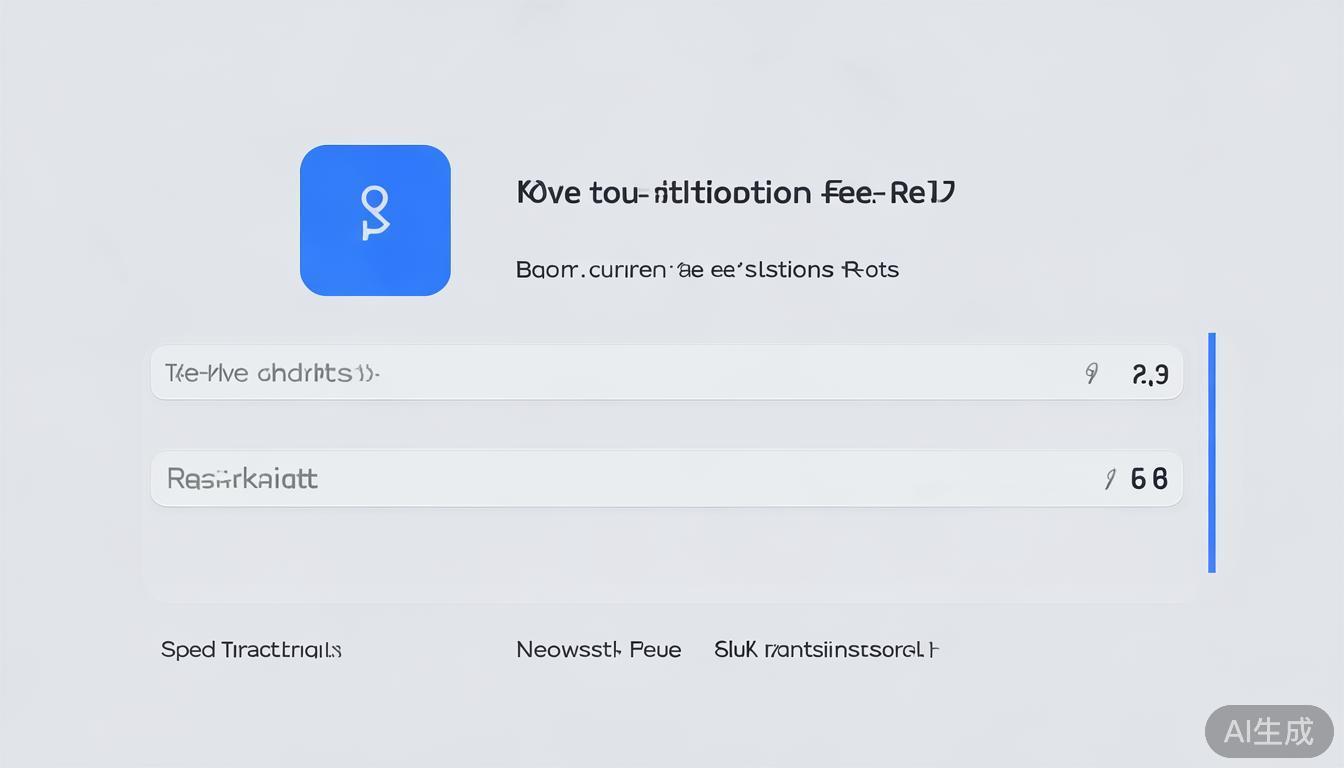Click the 'Boom.curiren' subtitle text
The width and height of the screenshot is (1344, 768).
(707, 270)
